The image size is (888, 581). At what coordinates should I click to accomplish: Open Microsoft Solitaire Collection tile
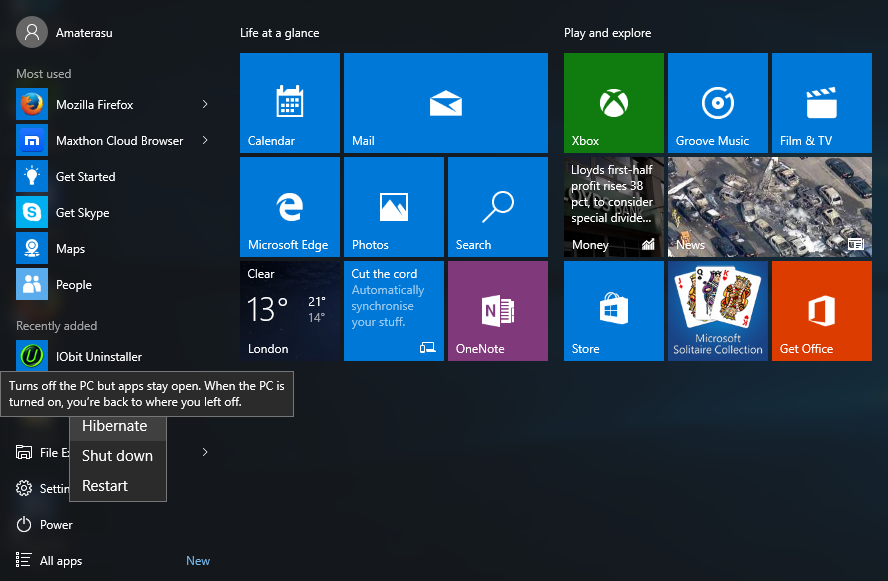(718, 311)
